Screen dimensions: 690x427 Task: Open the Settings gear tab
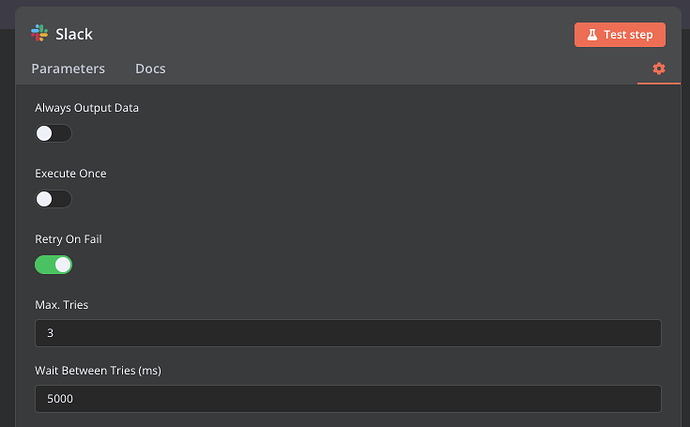tap(658, 68)
